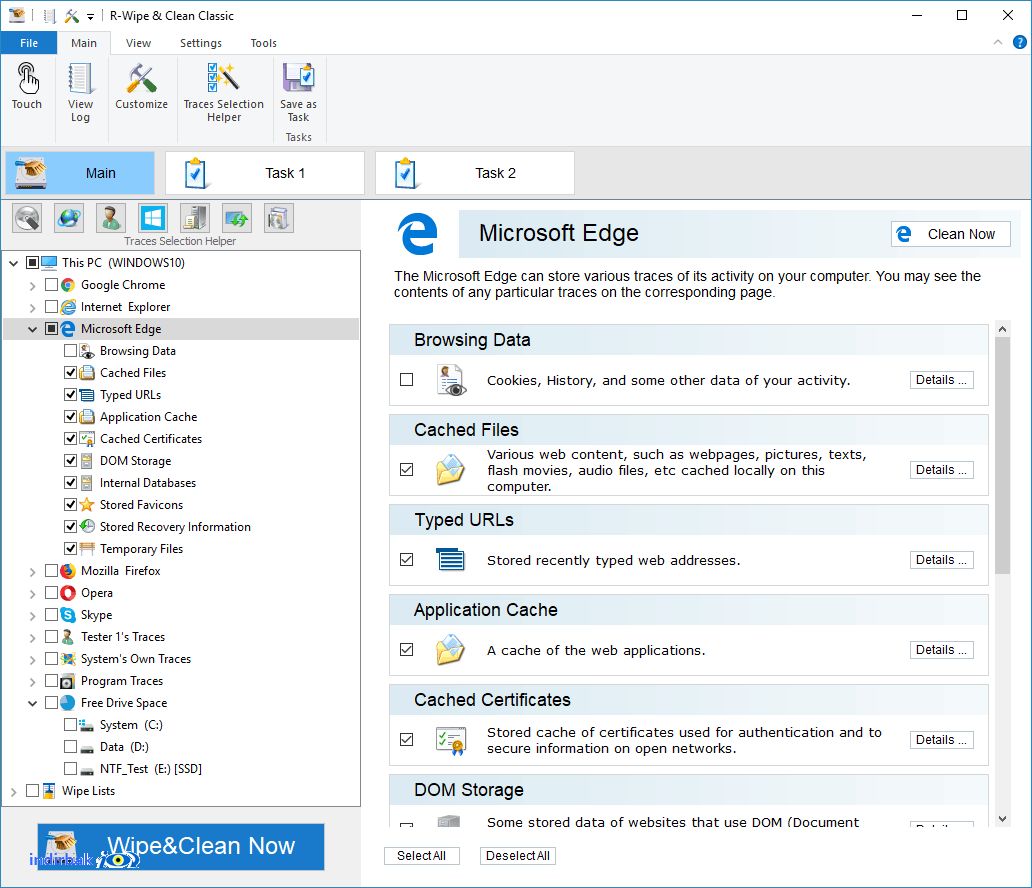Collapse the Microsoft Edge tree node
The height and width of the screenshot is (888, 1032).
tap(32, 329)
